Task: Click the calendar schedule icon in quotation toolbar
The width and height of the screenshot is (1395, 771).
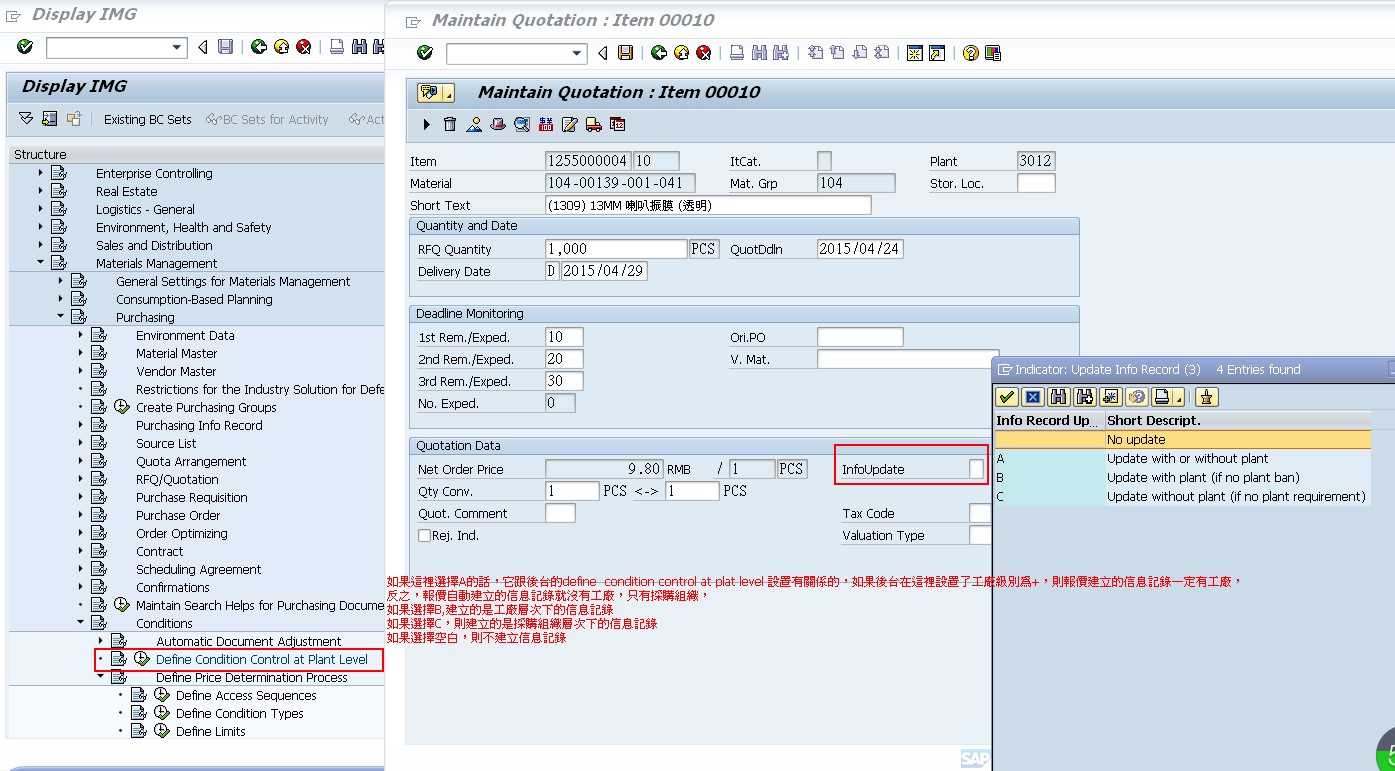Action: 618,124
